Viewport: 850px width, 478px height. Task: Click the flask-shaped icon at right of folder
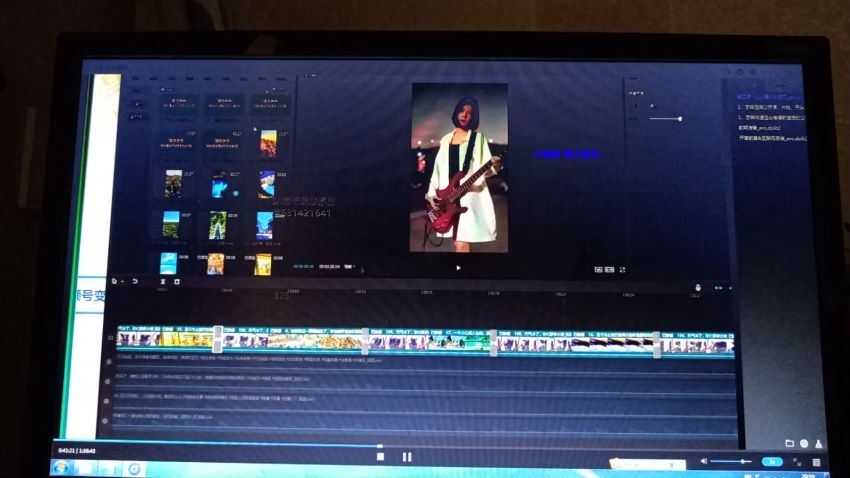point(819,444)
